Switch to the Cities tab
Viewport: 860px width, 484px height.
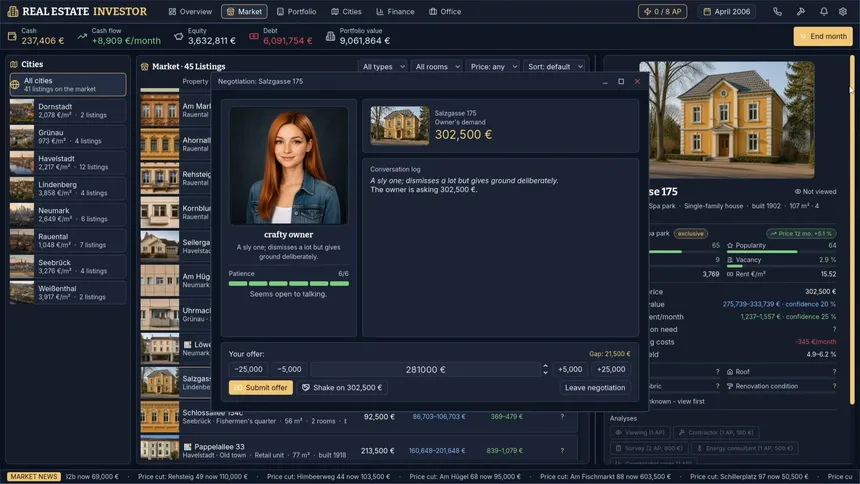click(346, 12)
